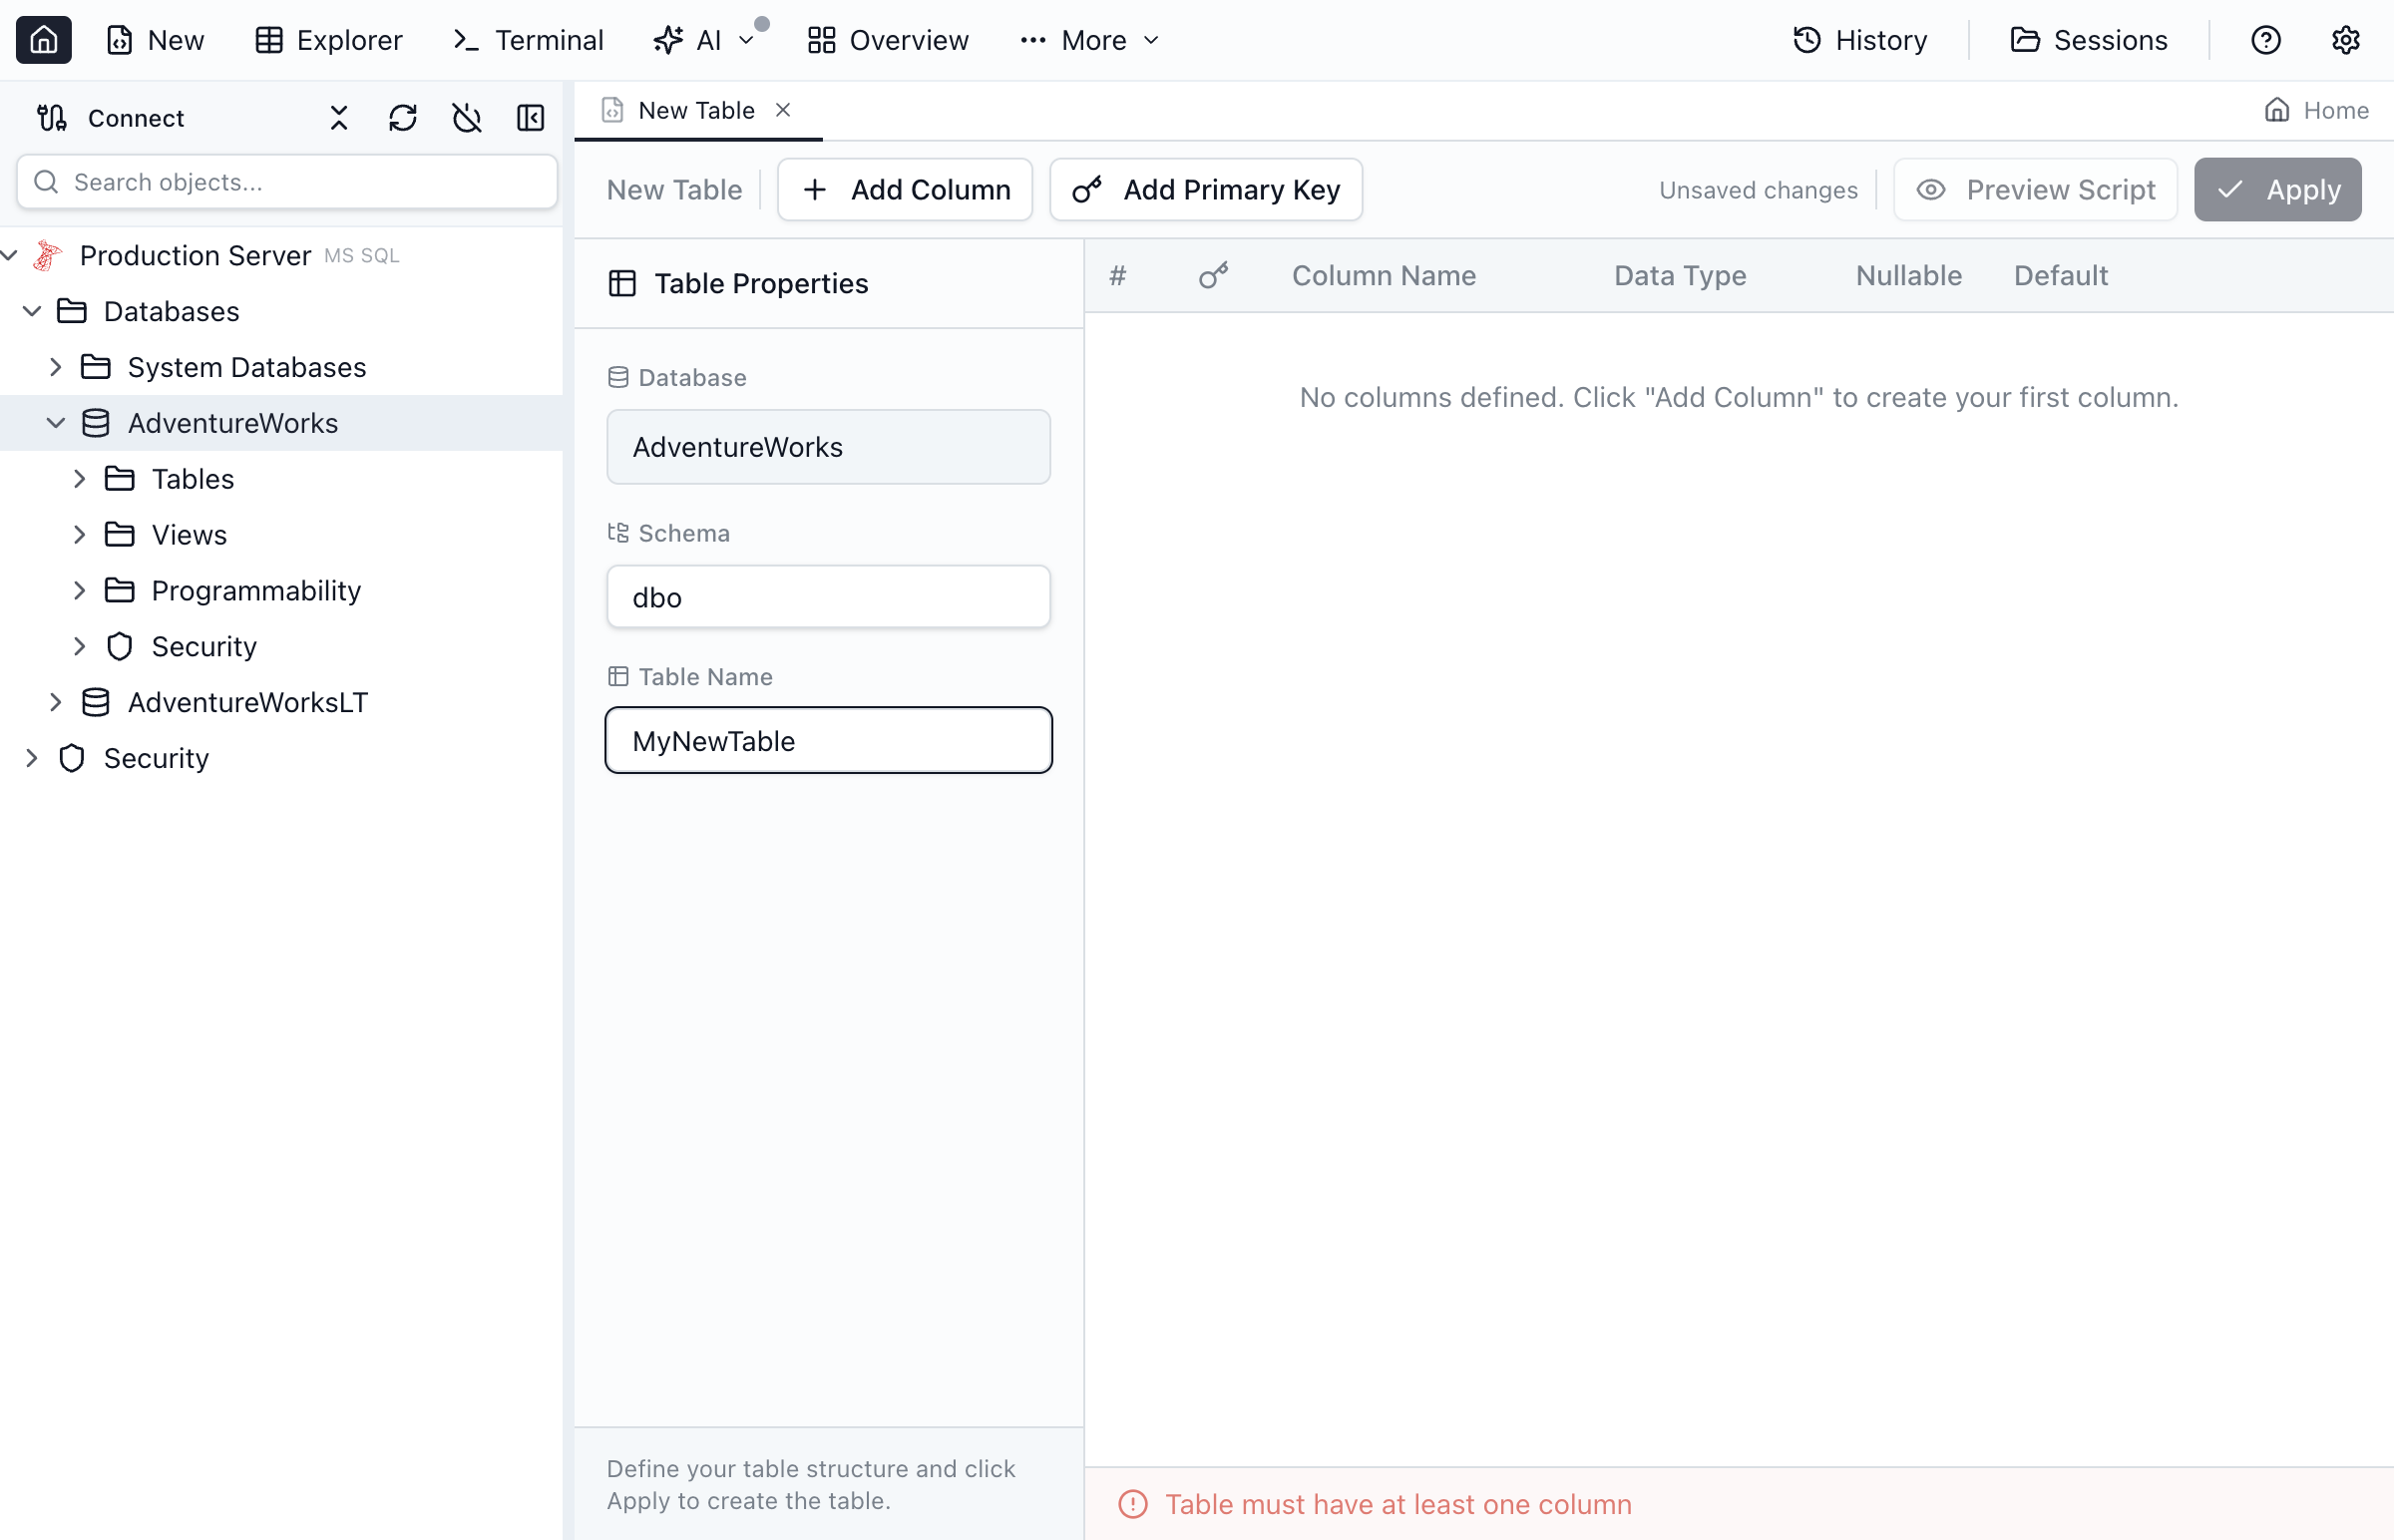Click the disconnect icon in sidebar header
Viewport: 2394px width, 1540px height.
(x=466, y=118)
